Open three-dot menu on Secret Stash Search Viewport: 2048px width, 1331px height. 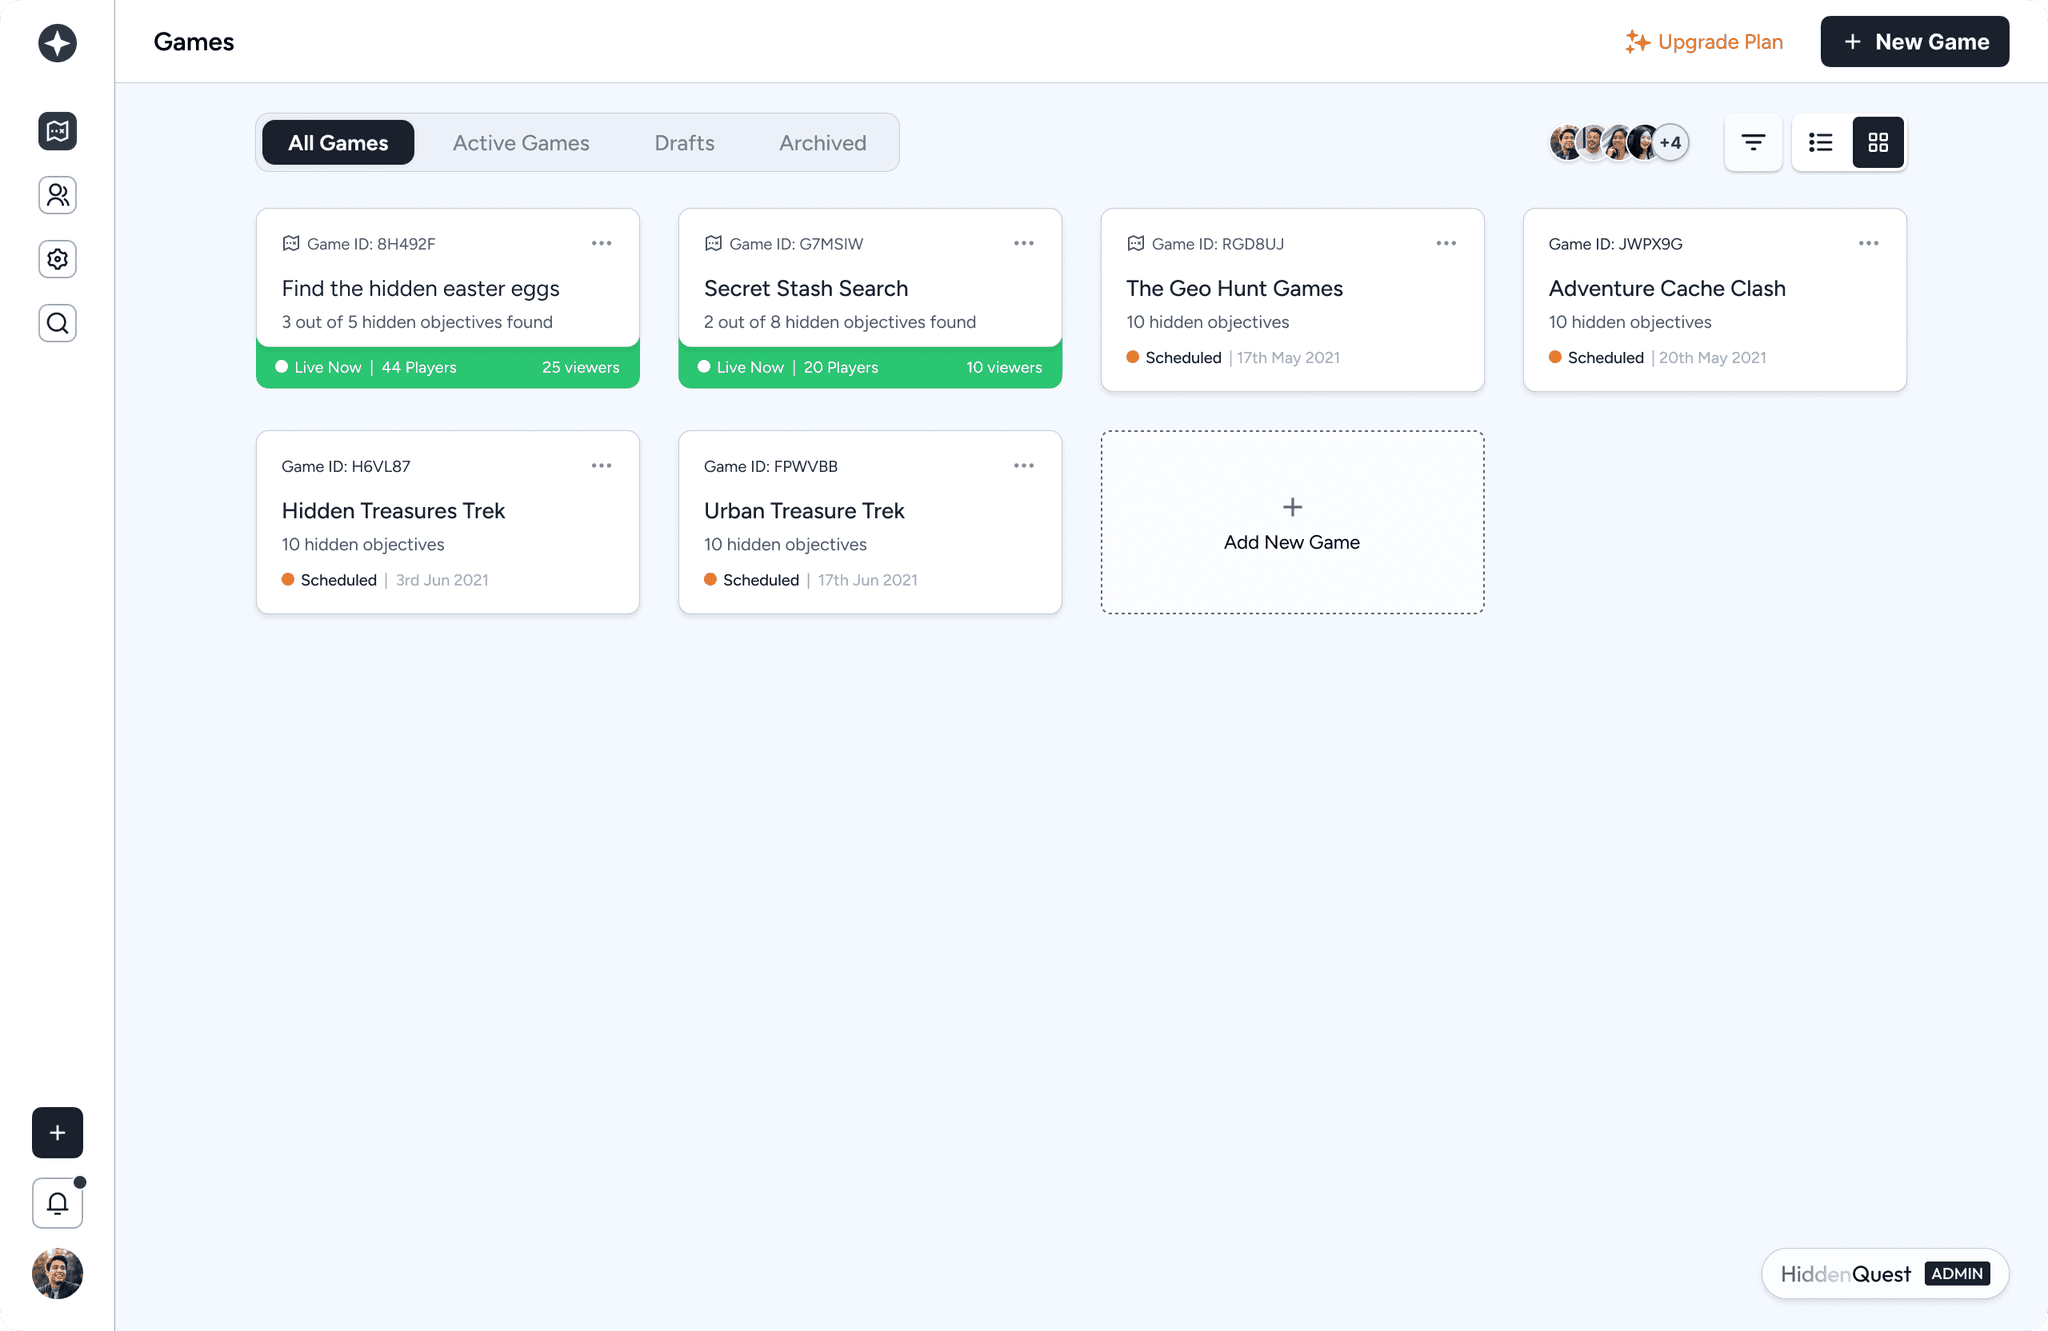[1023, 243]
